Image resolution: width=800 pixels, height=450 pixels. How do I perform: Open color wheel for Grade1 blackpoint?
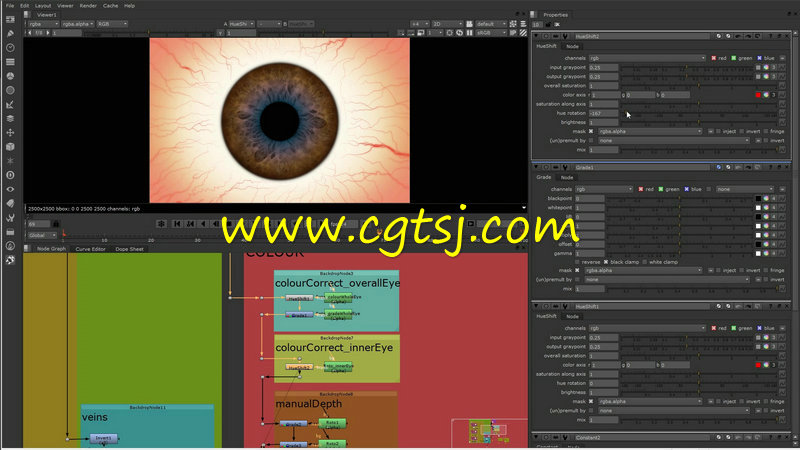[766, 198]
